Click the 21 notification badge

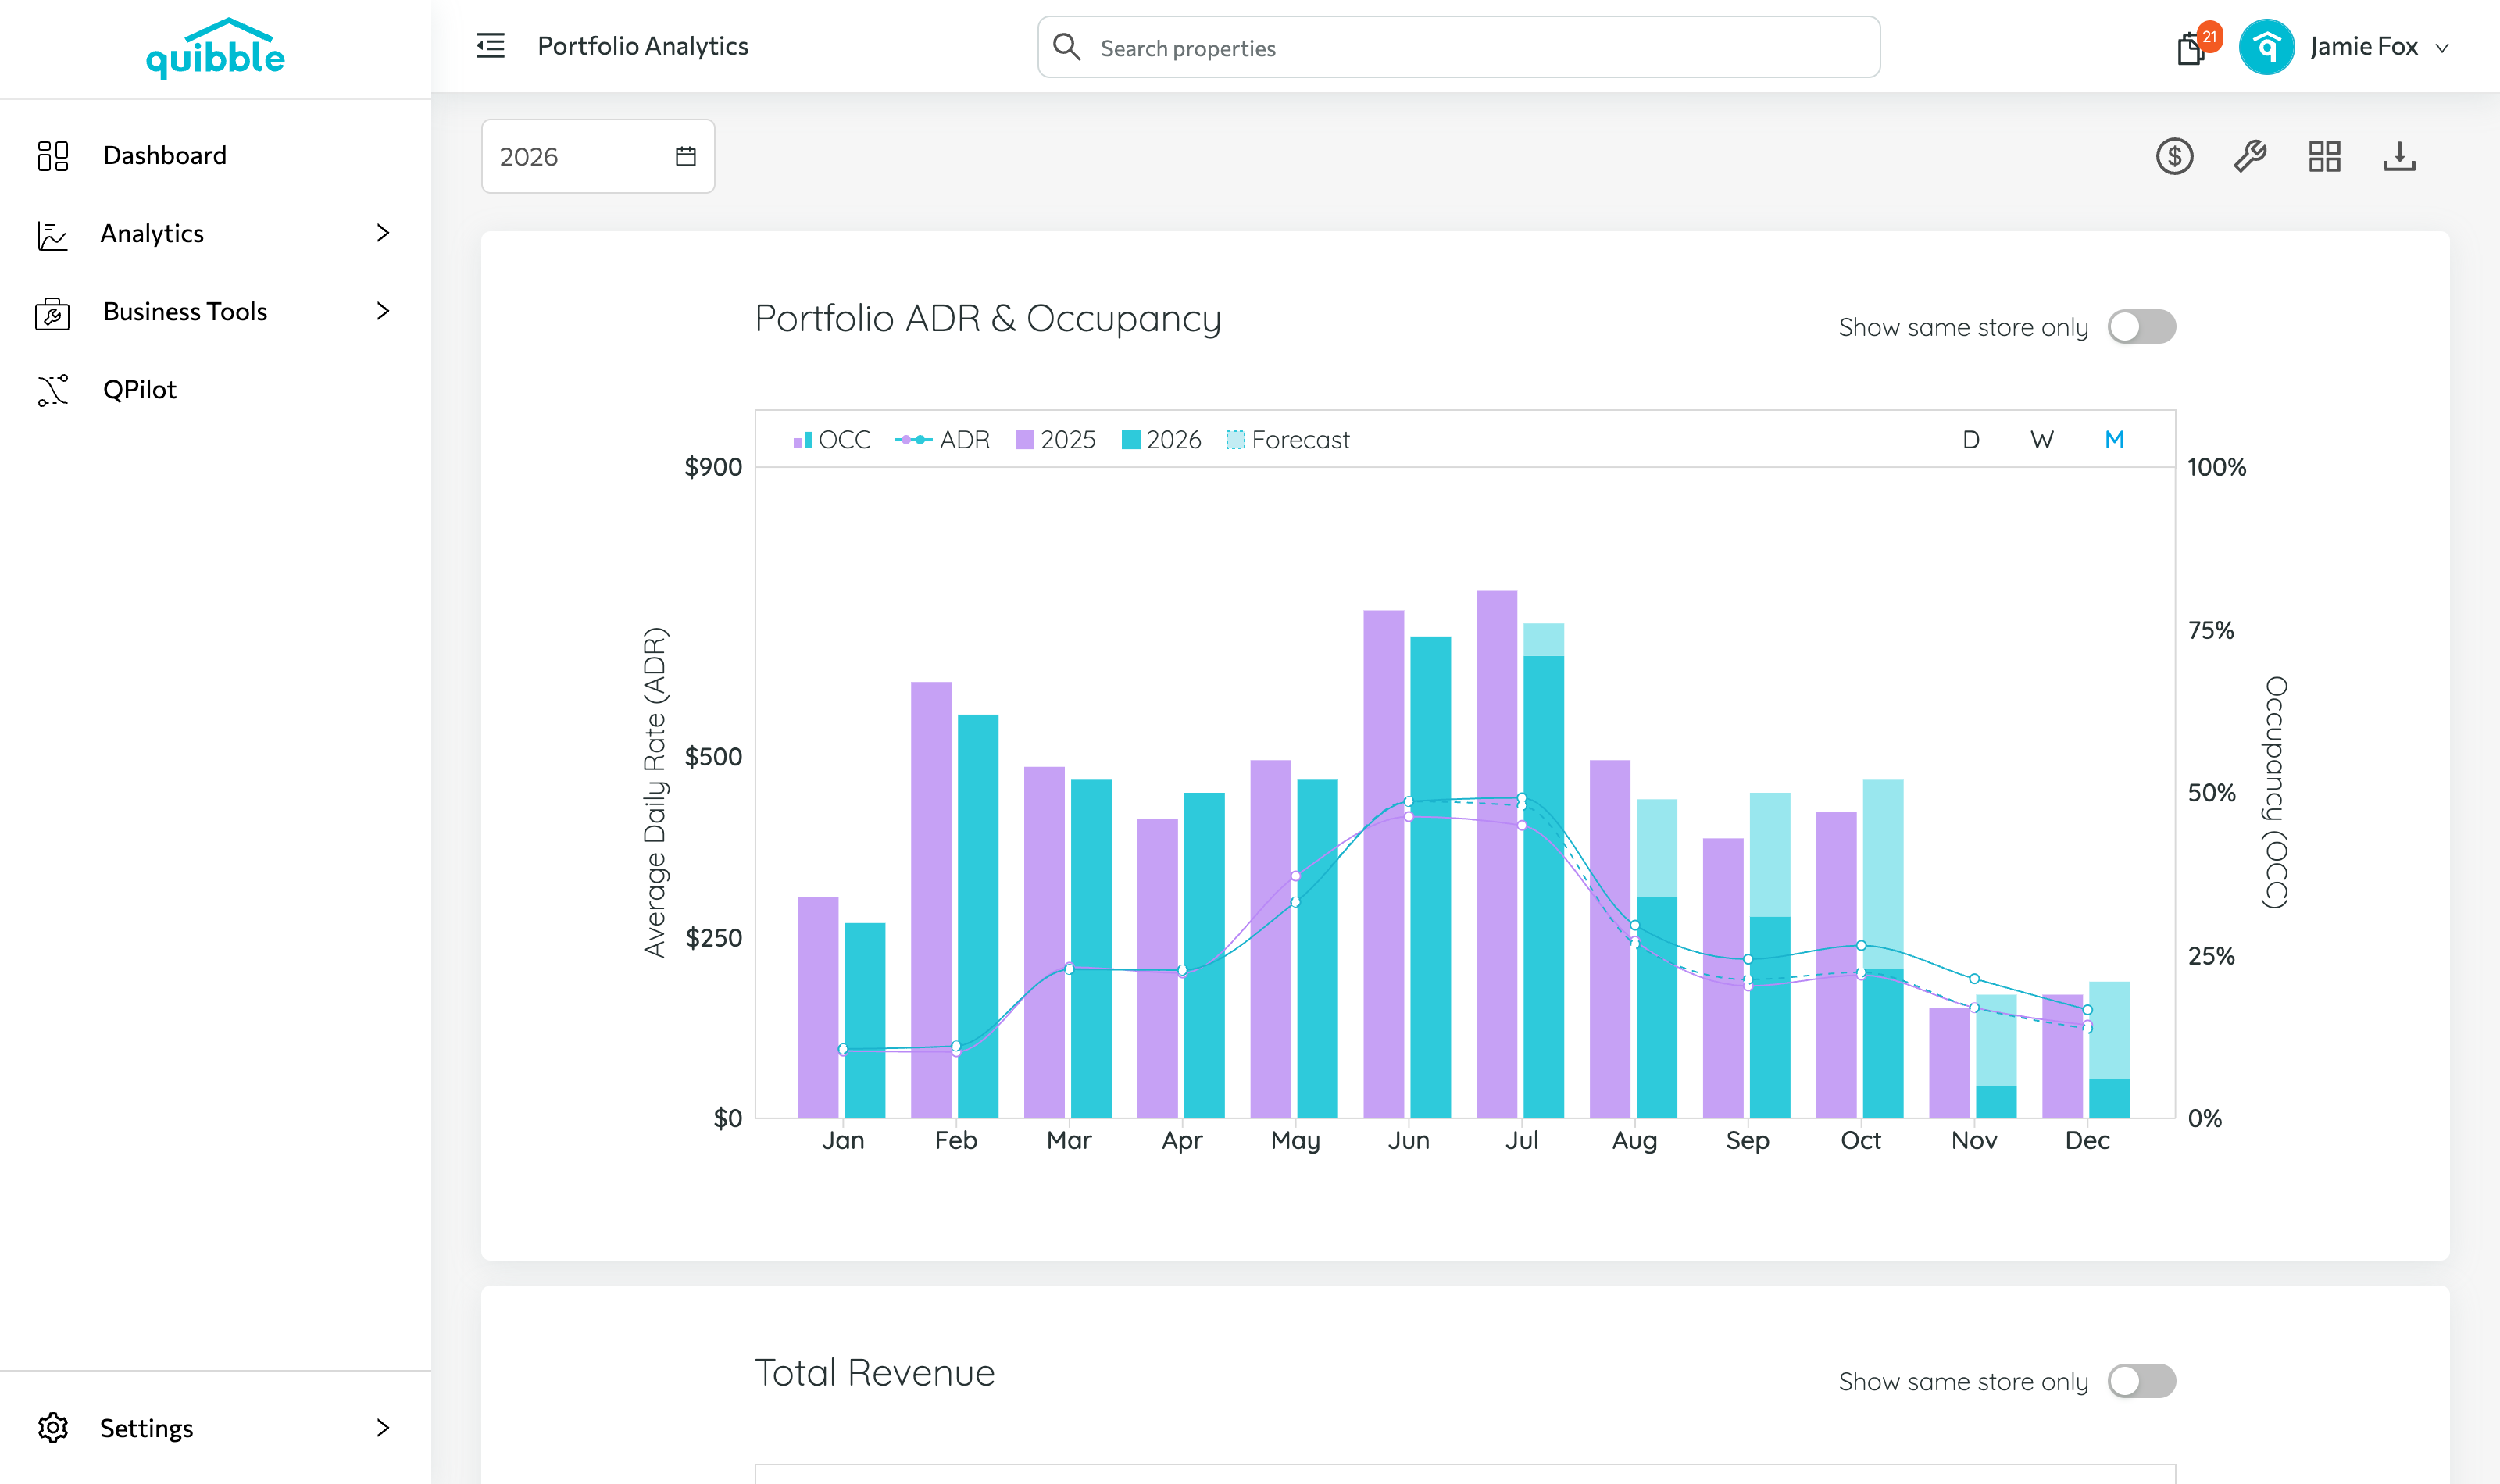click(x=2209, y=36)
